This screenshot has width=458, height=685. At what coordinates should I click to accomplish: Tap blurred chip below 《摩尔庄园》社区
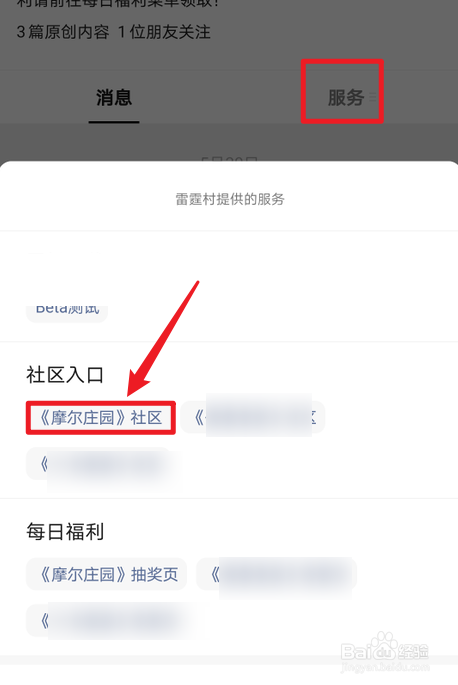tap(100, 464)
